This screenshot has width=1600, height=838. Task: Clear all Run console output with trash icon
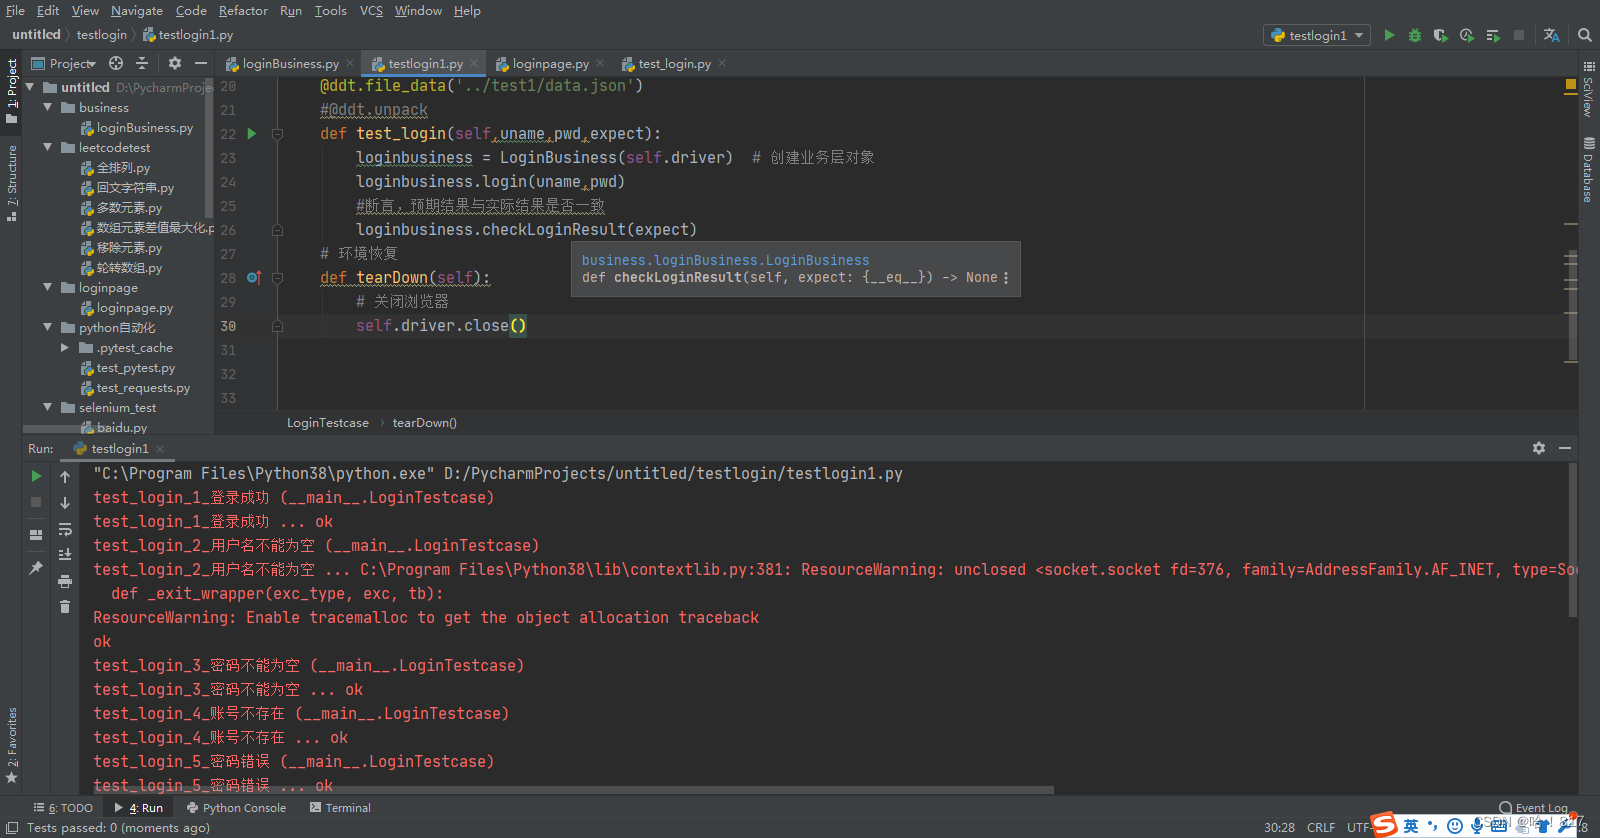[x=65, y=606]
